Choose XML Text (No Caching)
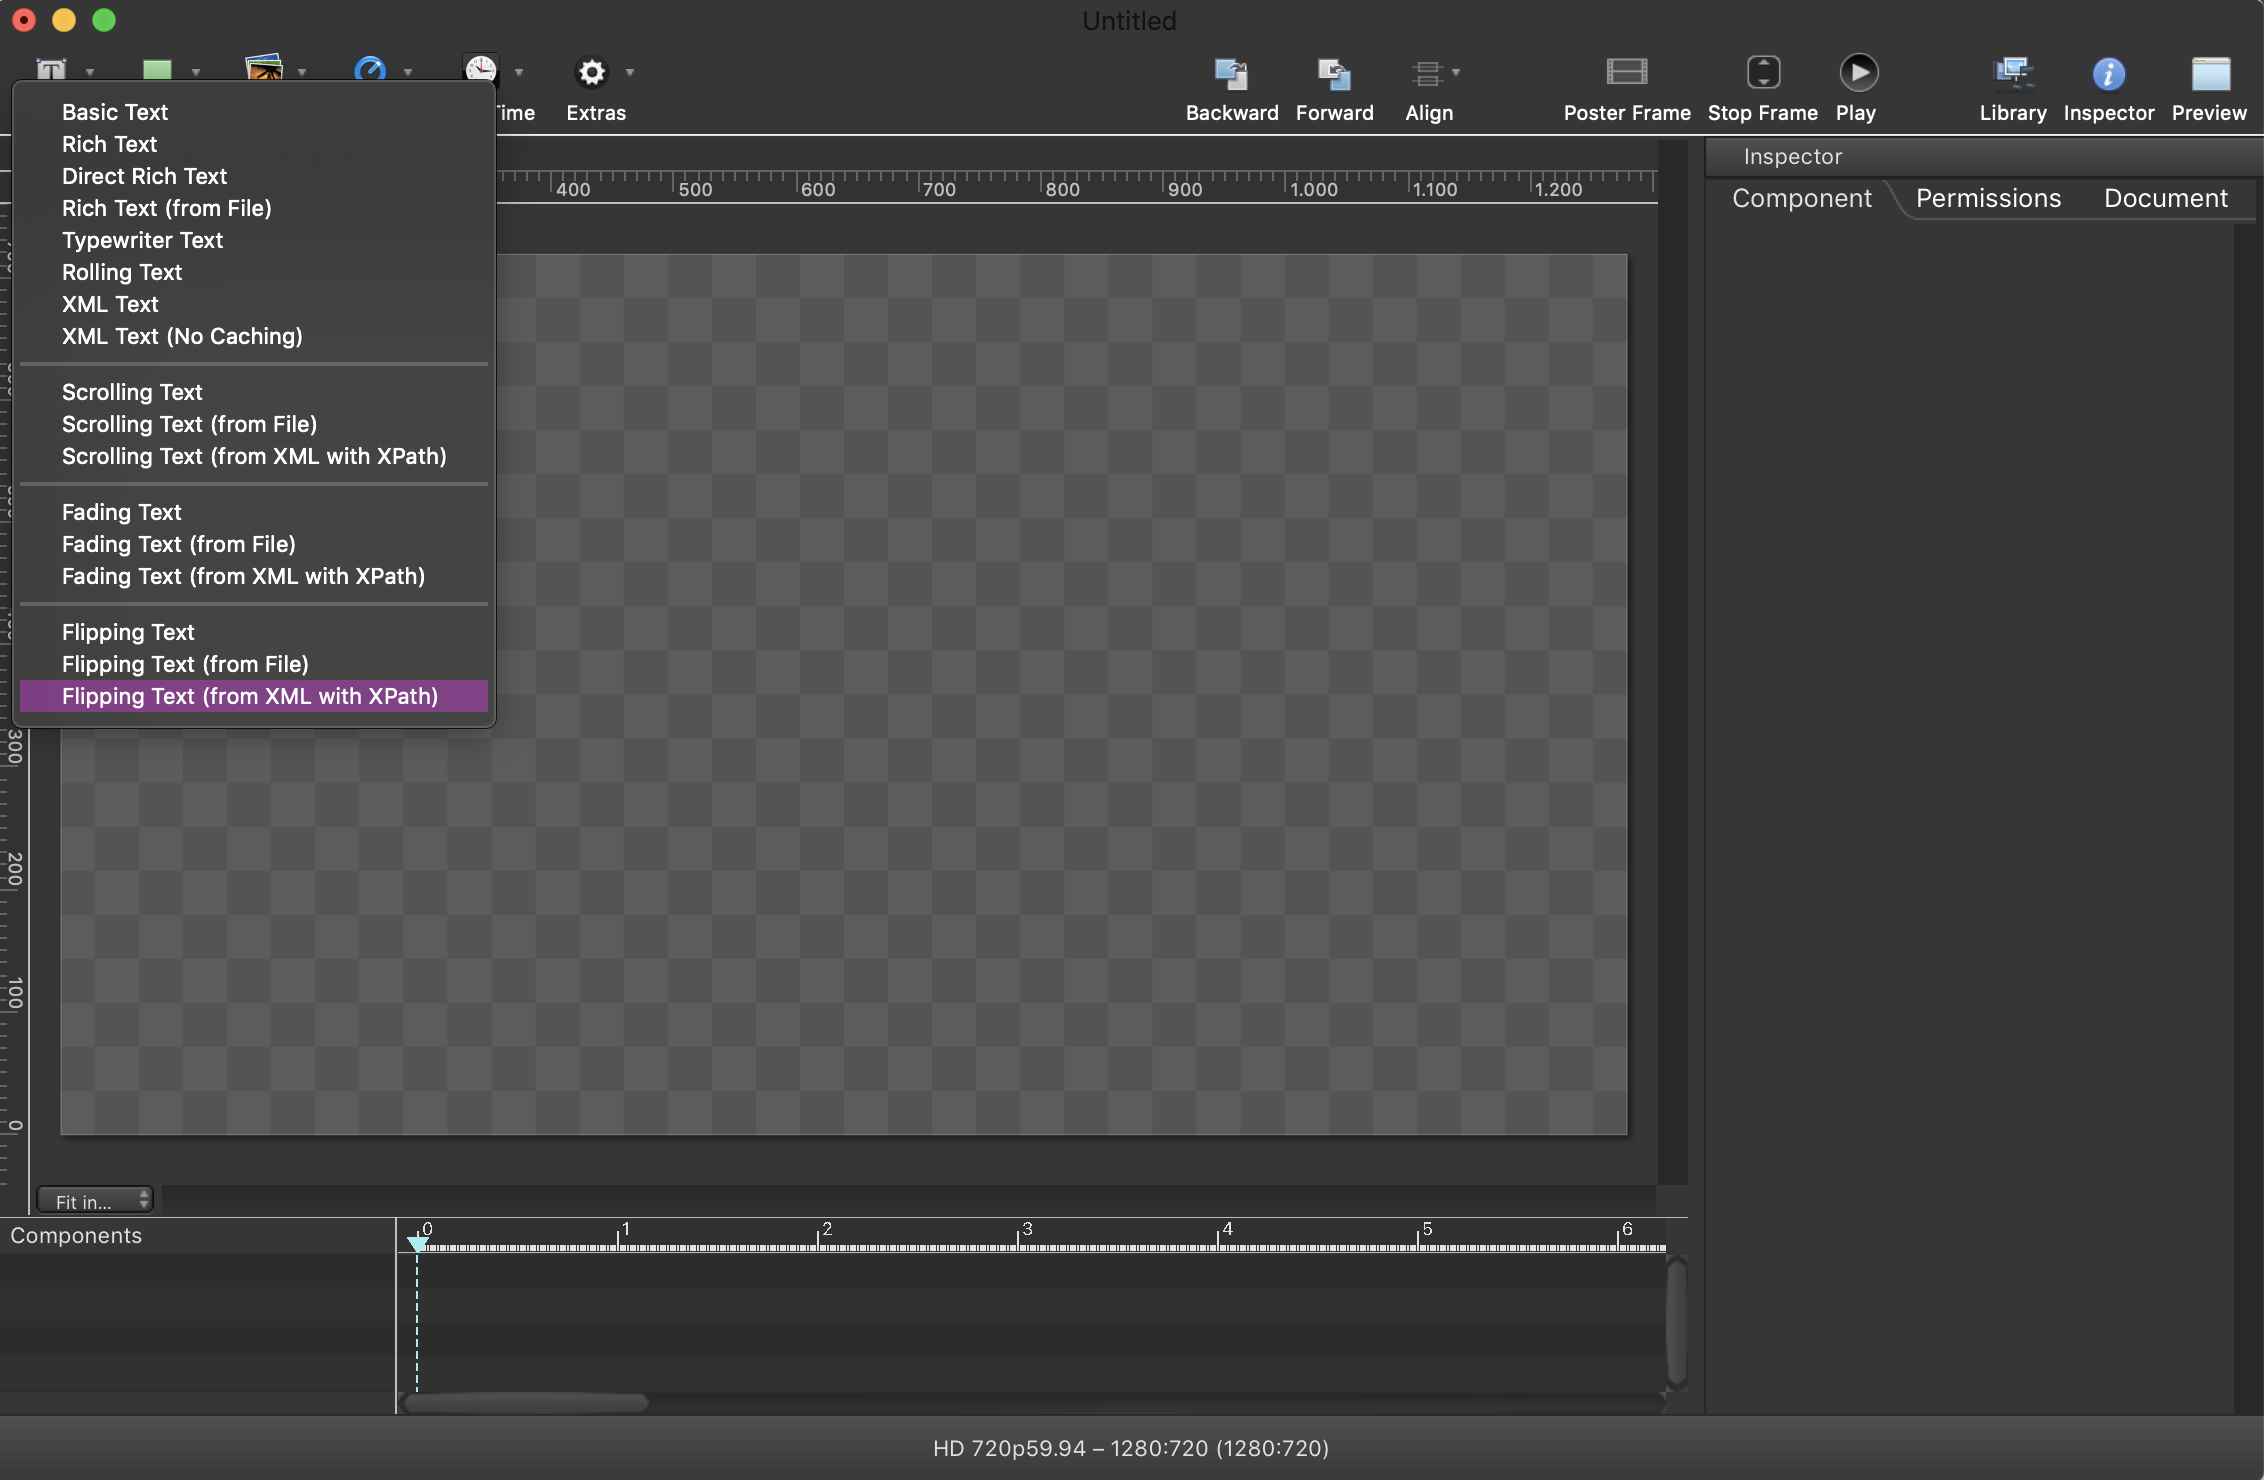 click(254, 336)
